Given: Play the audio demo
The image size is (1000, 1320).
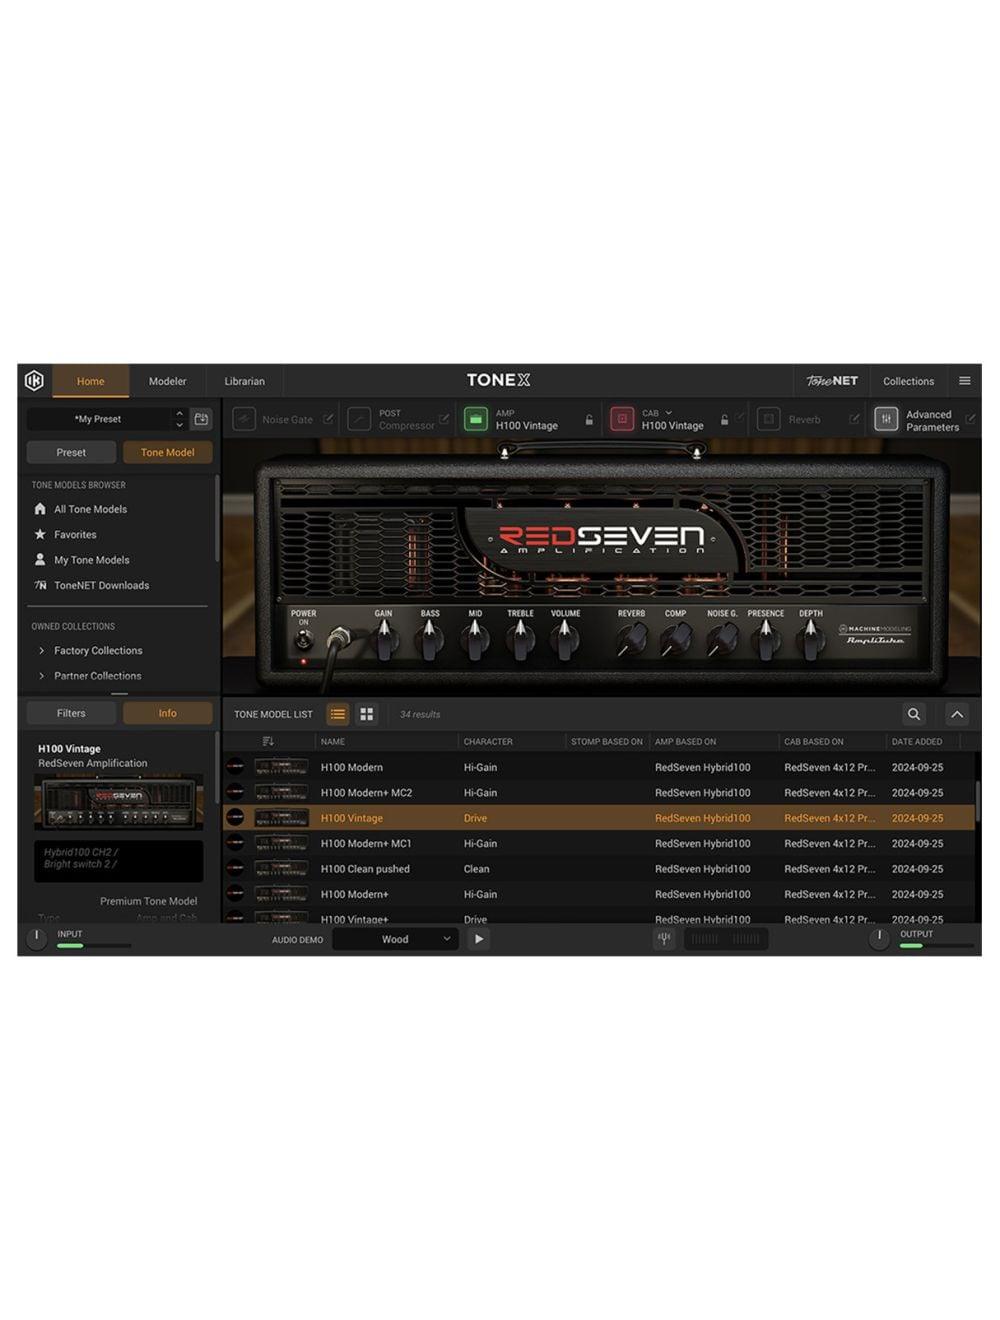Looking at the screenshot, I should pos(479,939).
